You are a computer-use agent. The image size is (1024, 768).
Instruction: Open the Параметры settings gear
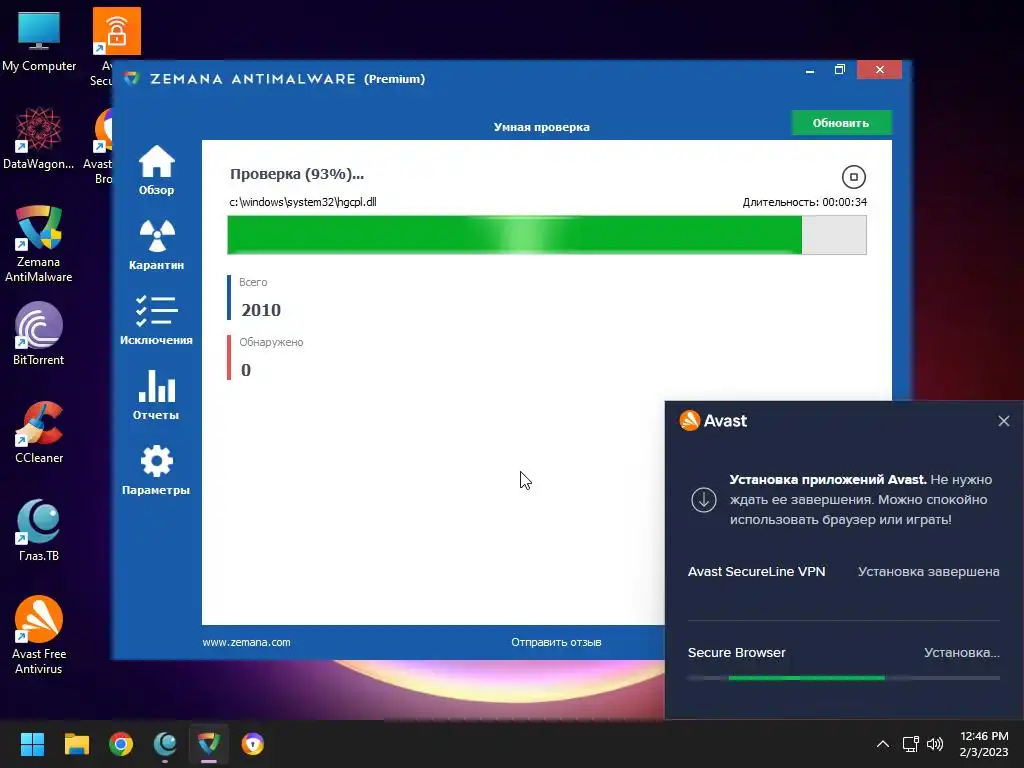pyautogui.click(x=156, y=470)
